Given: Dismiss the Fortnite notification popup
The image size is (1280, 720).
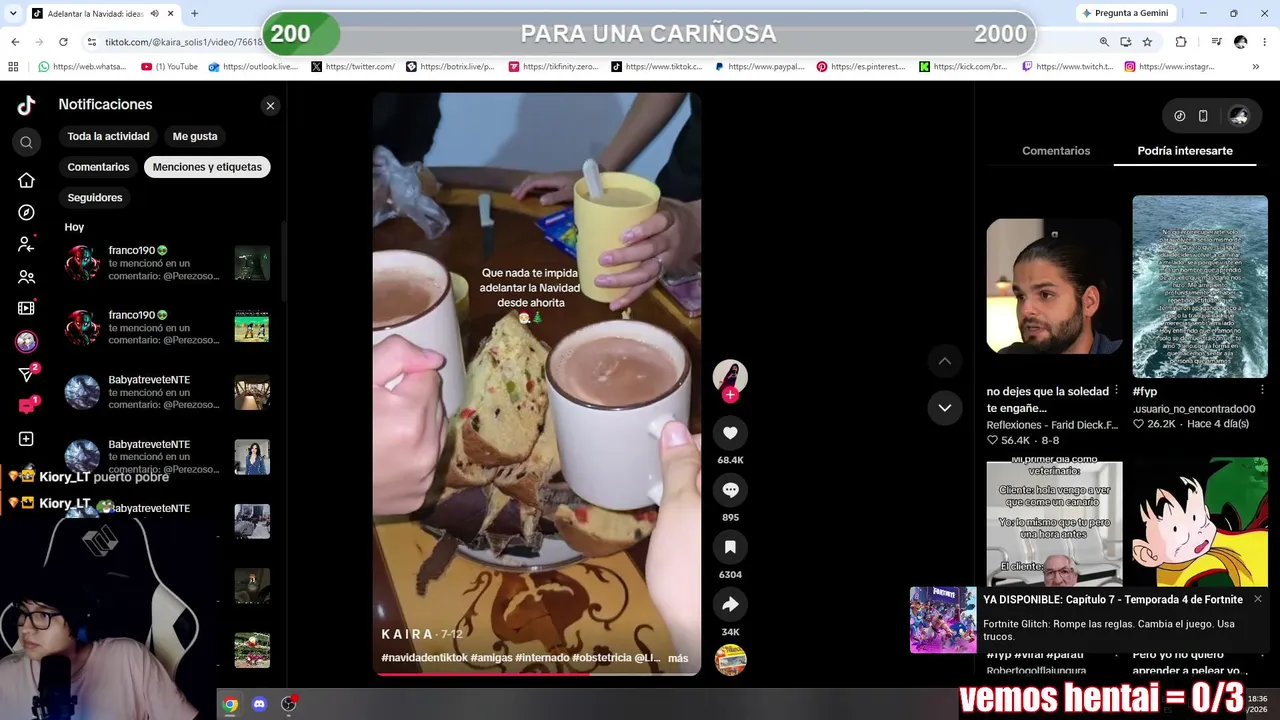Looking at the screenshot, I should pos(1258,599).
